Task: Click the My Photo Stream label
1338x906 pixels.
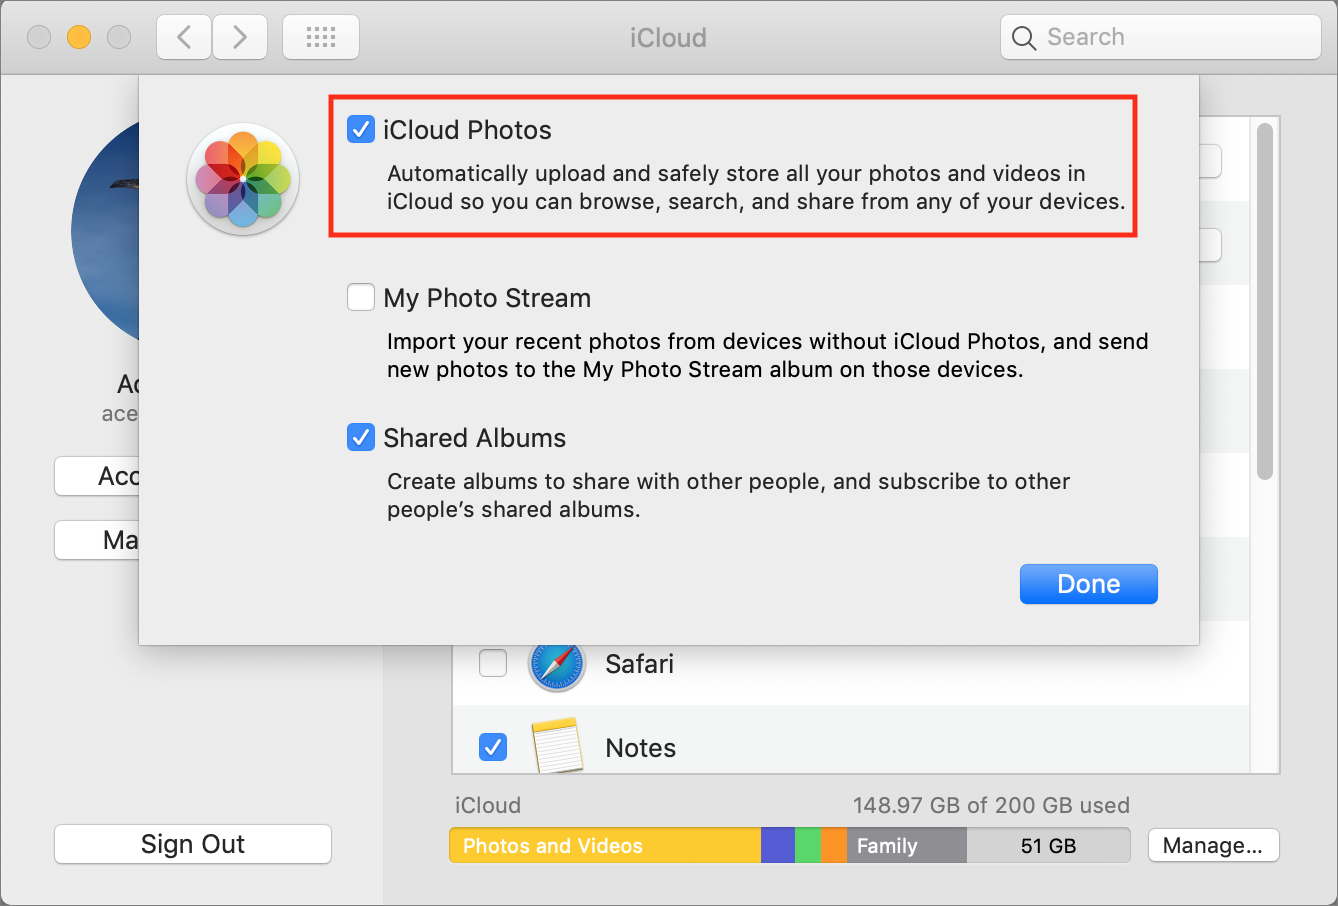Action: (x=487, y=298)
